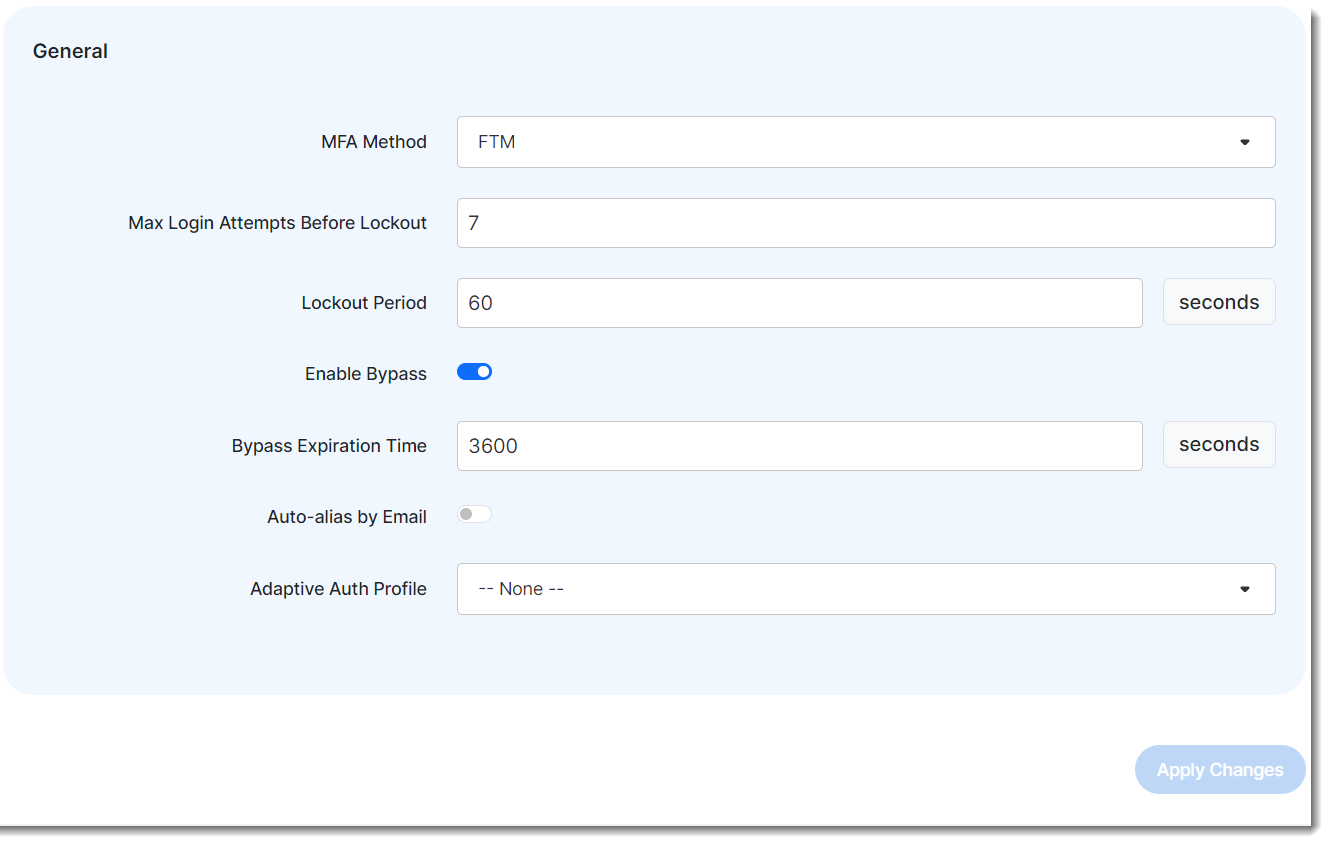Click the seconds unit next to Bypass Expiration Time
The width and height of the screenshot is (1330, 843).
click(1219, 444)
